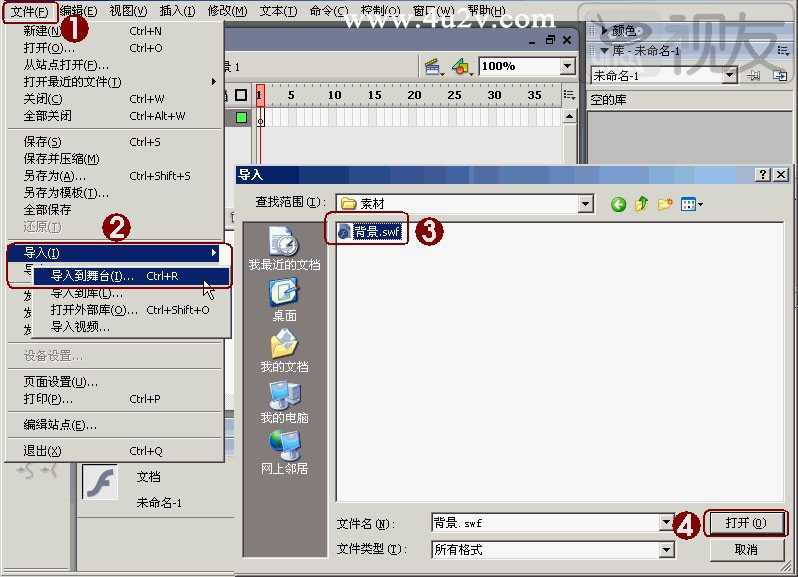Click the green back navigation icon
This screenshot has height=577, width=798.
click(x=618, y=205)
